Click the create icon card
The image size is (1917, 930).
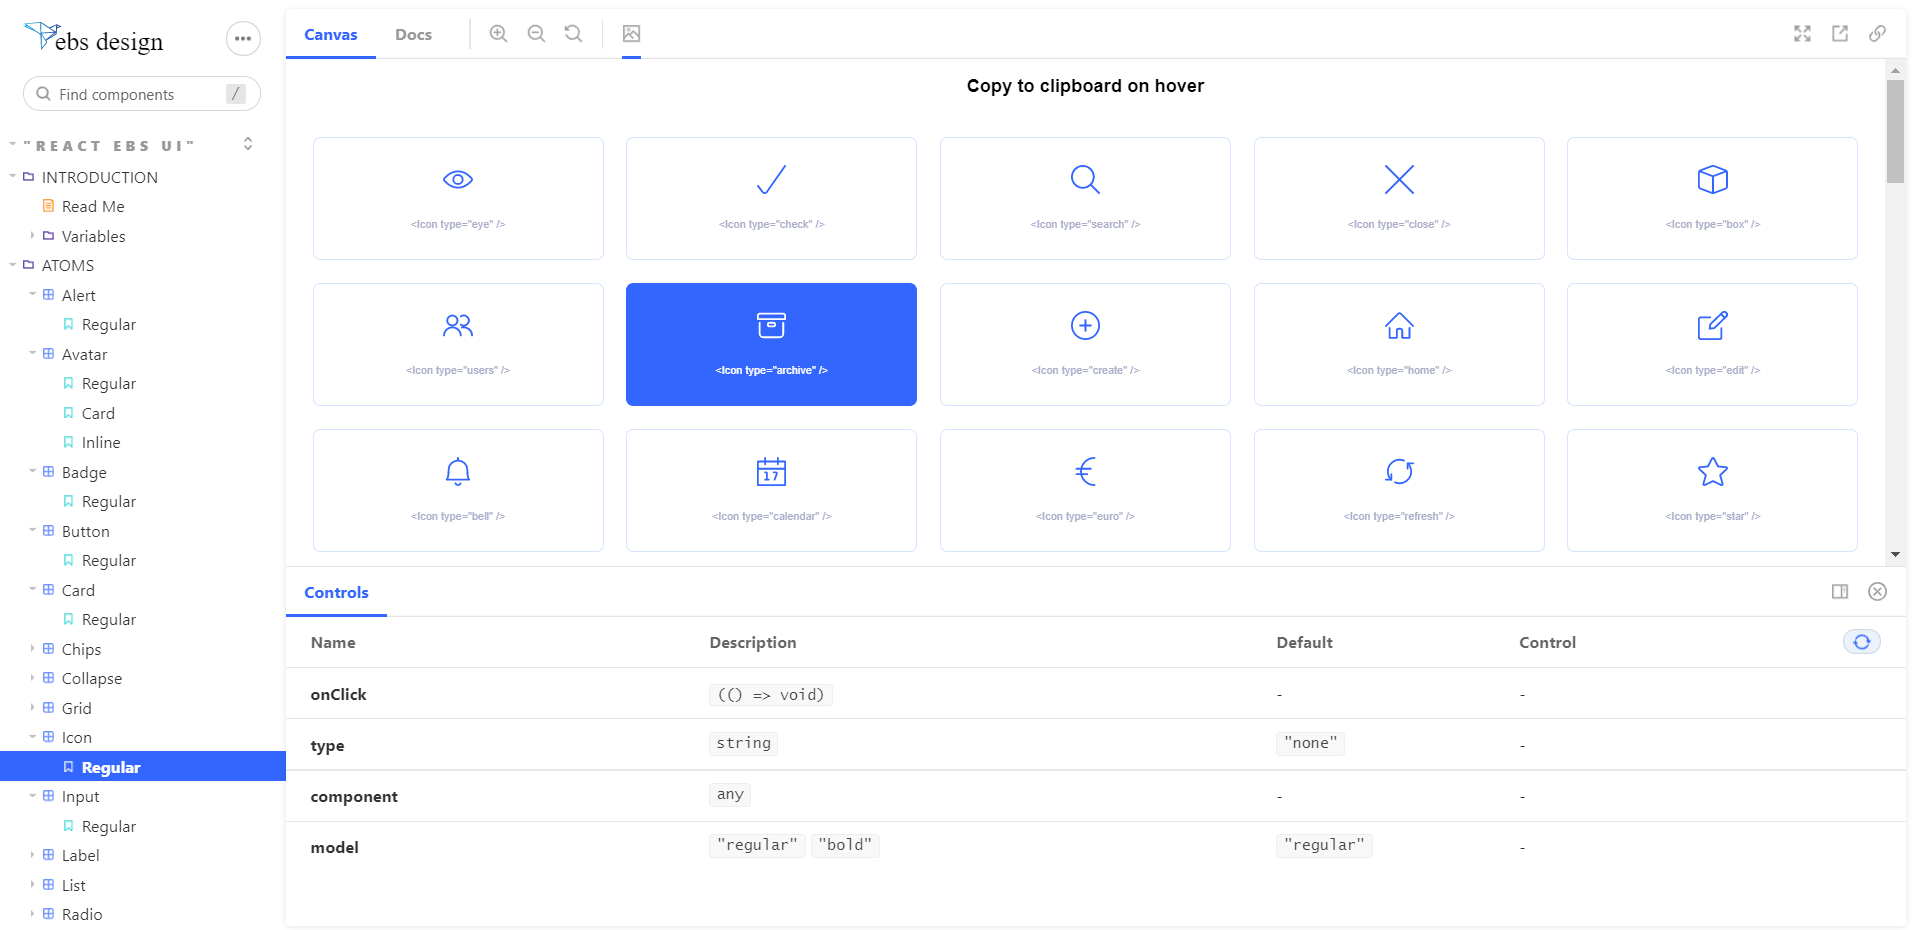pos(1085,344)
